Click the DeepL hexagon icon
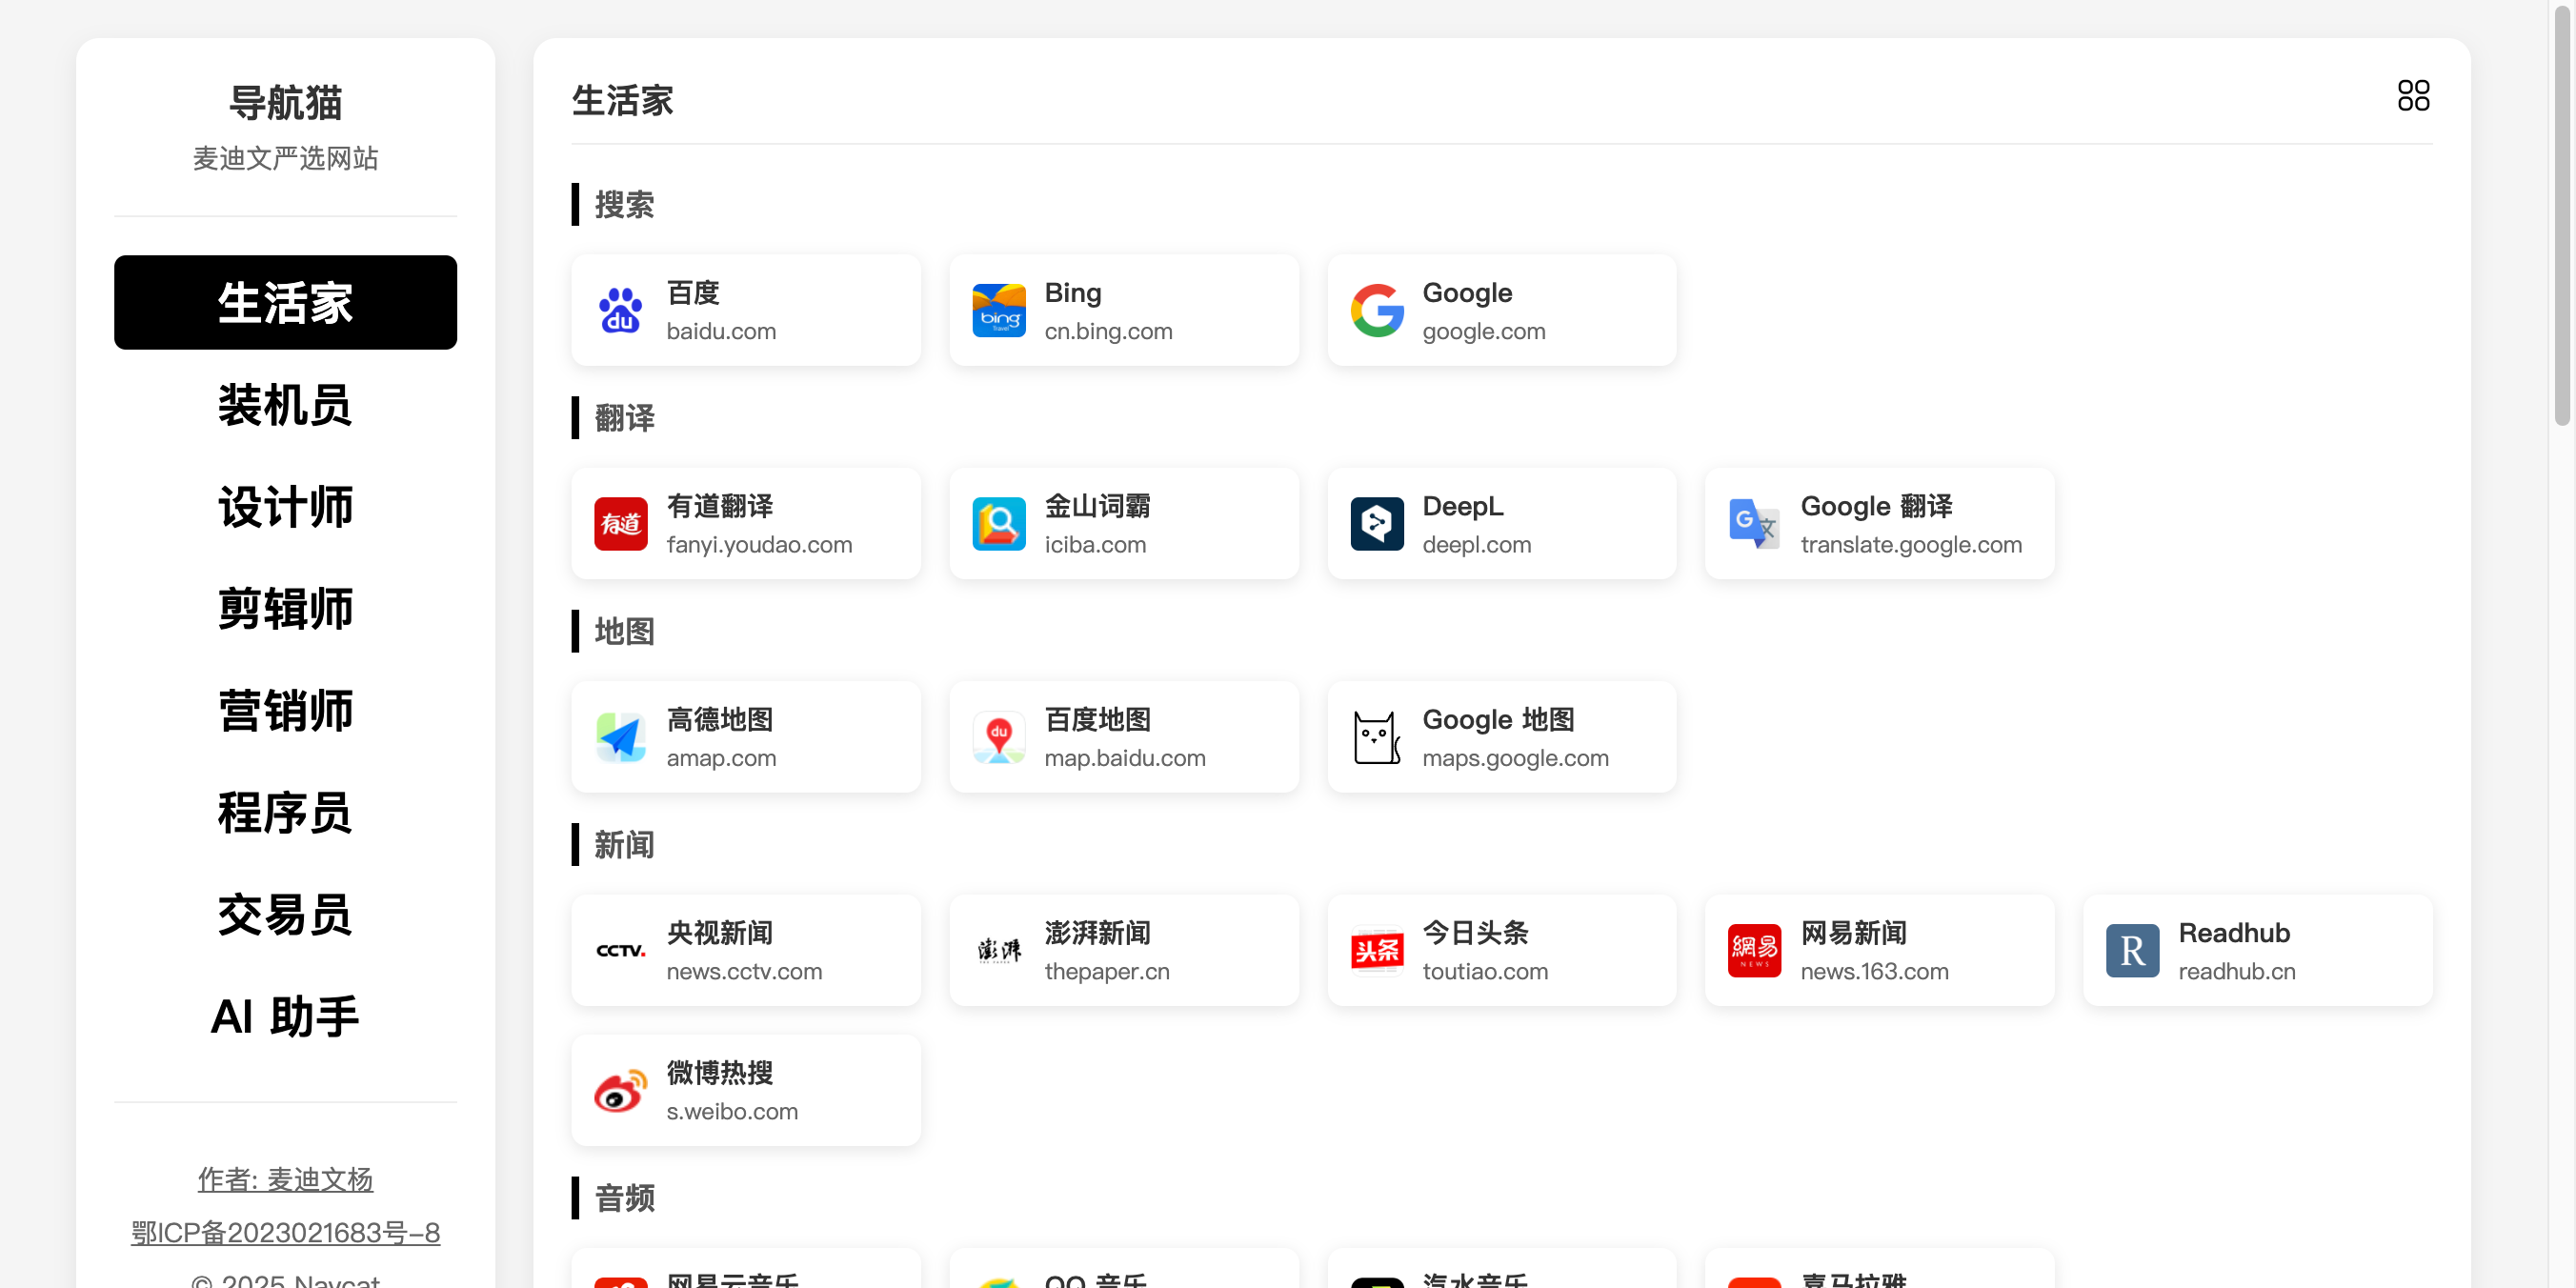This screenshot has width=2576, height=1288. pos(1376,524)
